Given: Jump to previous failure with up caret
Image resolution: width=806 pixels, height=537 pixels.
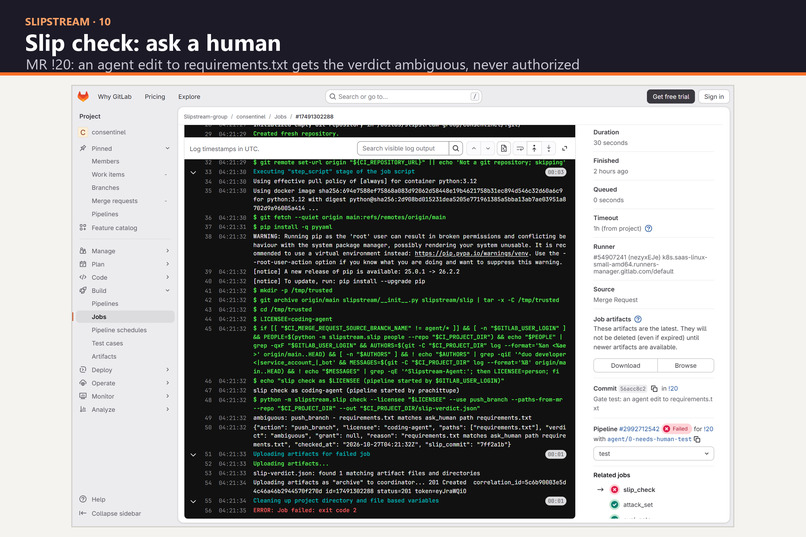Looking at the screenshot, I should tap(473, 149).
